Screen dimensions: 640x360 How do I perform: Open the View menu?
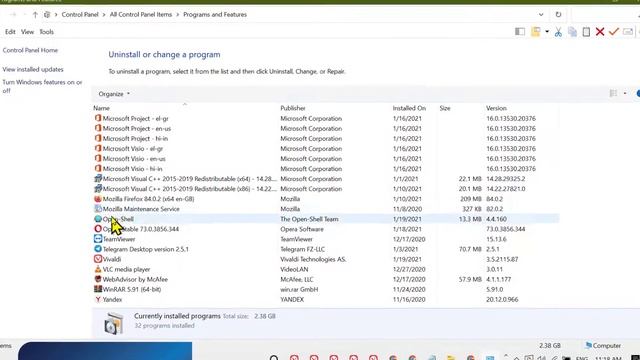click(x=27, y=32)
